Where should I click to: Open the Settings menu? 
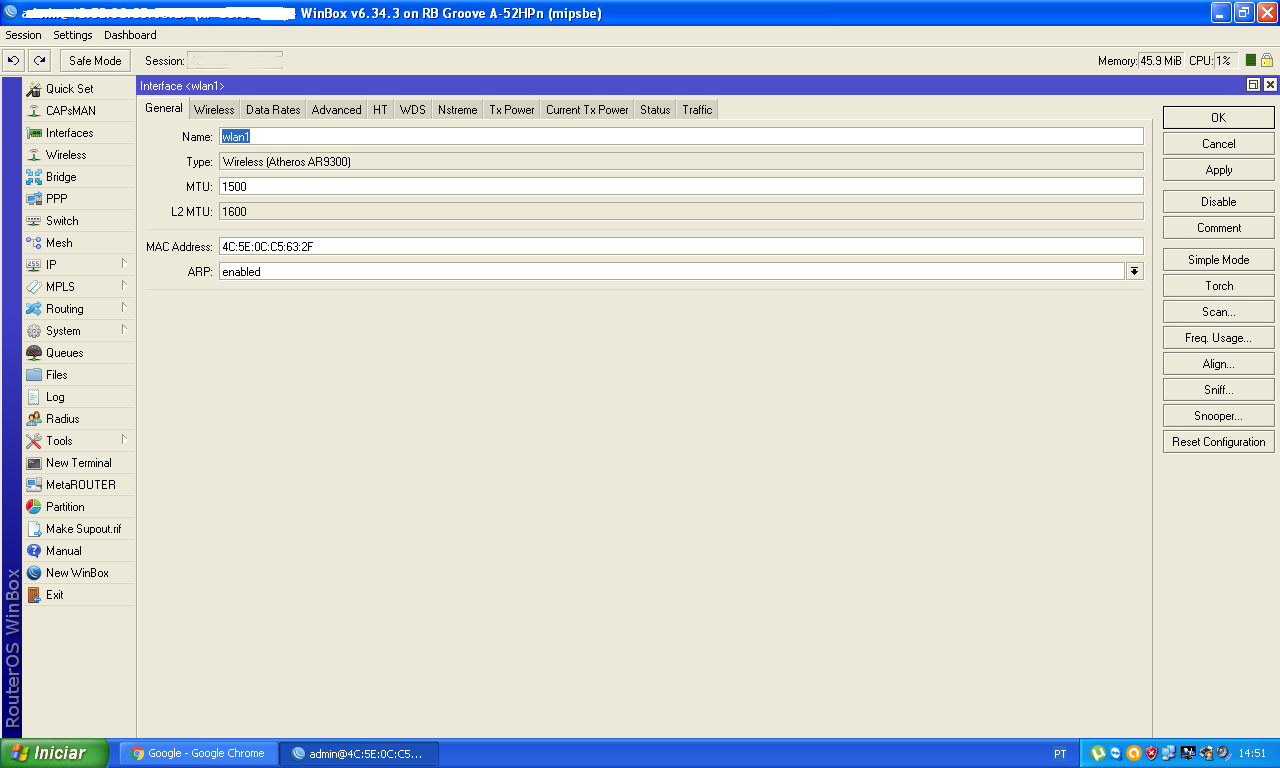coord(73,35)
